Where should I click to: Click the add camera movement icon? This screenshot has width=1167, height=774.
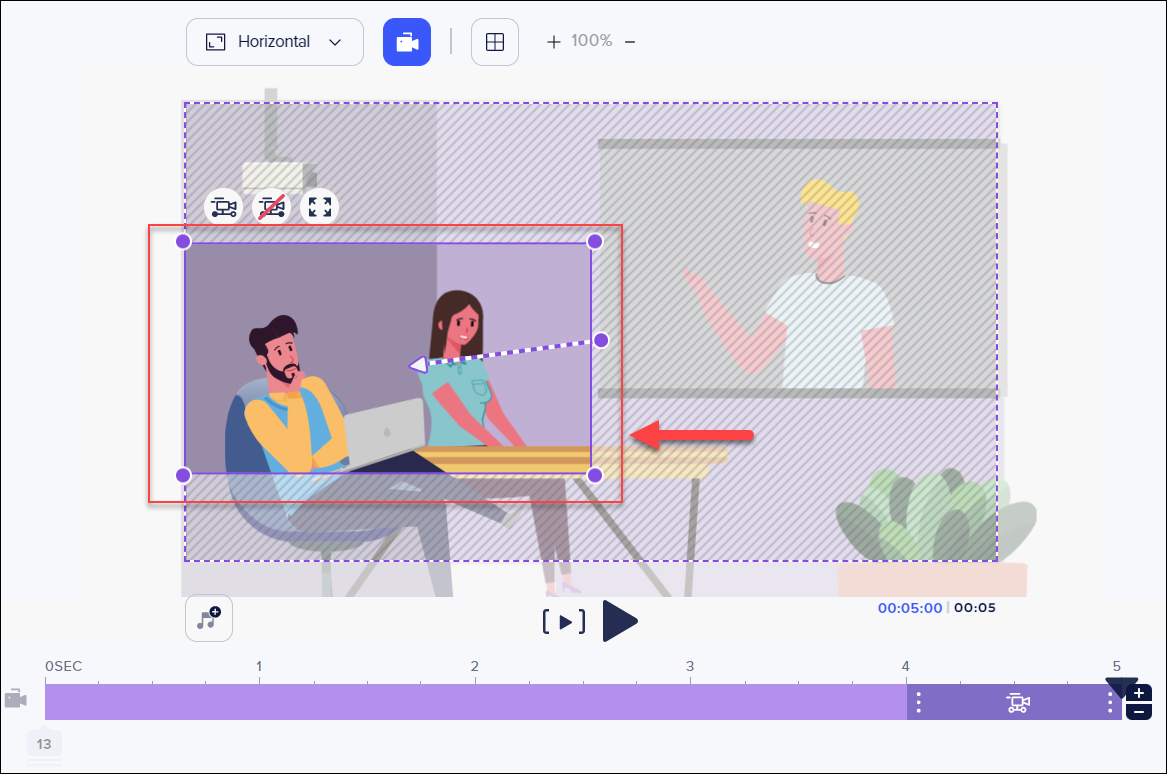[x=223, y=207]
